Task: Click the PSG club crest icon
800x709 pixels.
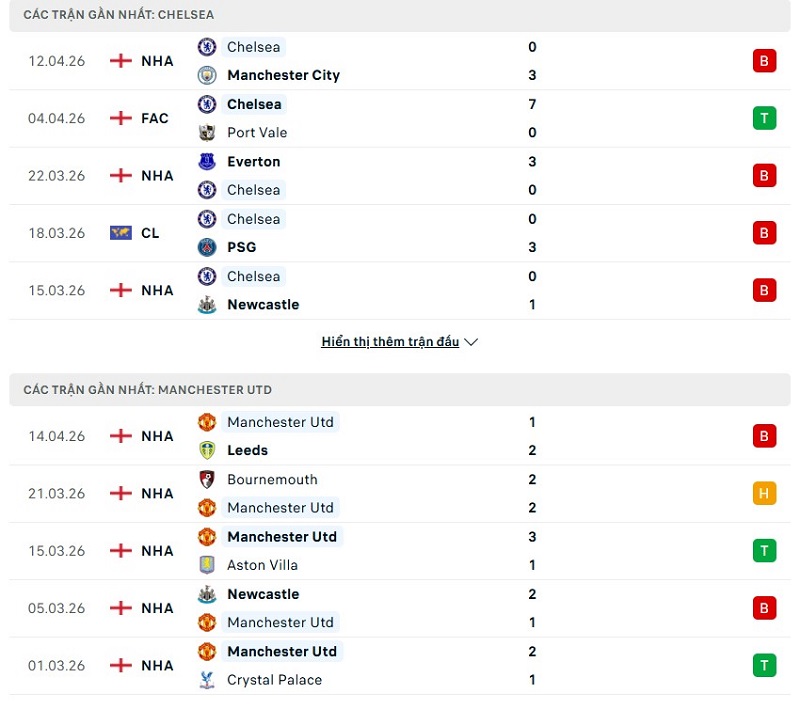Action: [207, 247]
